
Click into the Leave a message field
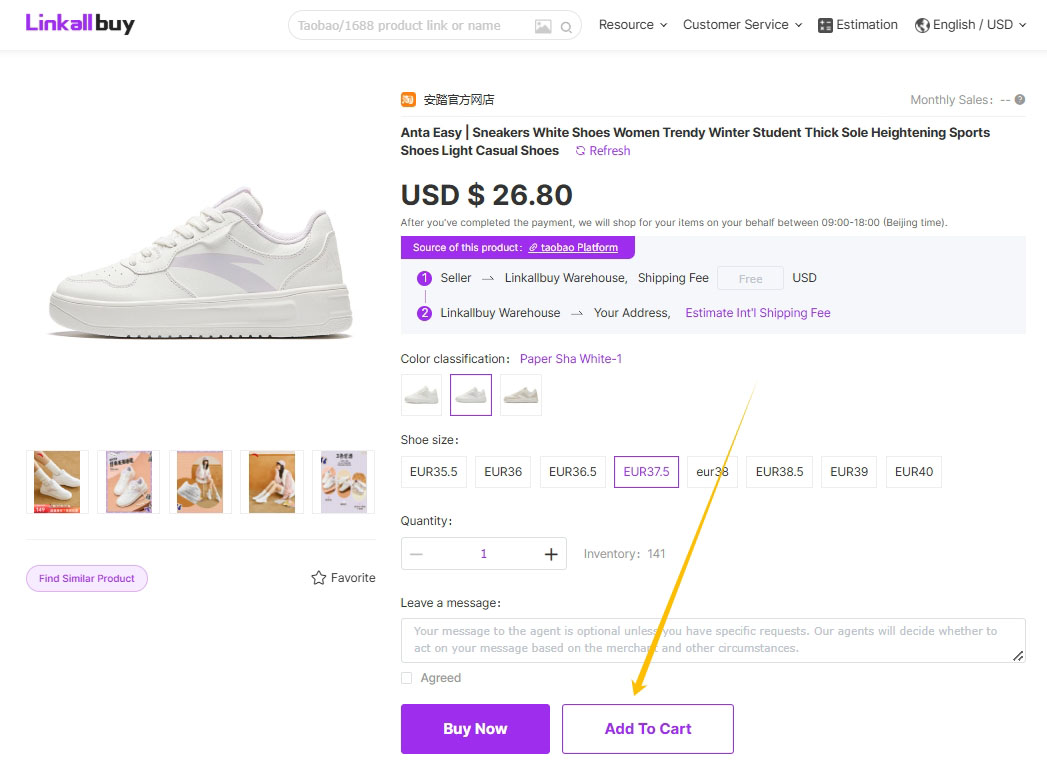point(713,640)
